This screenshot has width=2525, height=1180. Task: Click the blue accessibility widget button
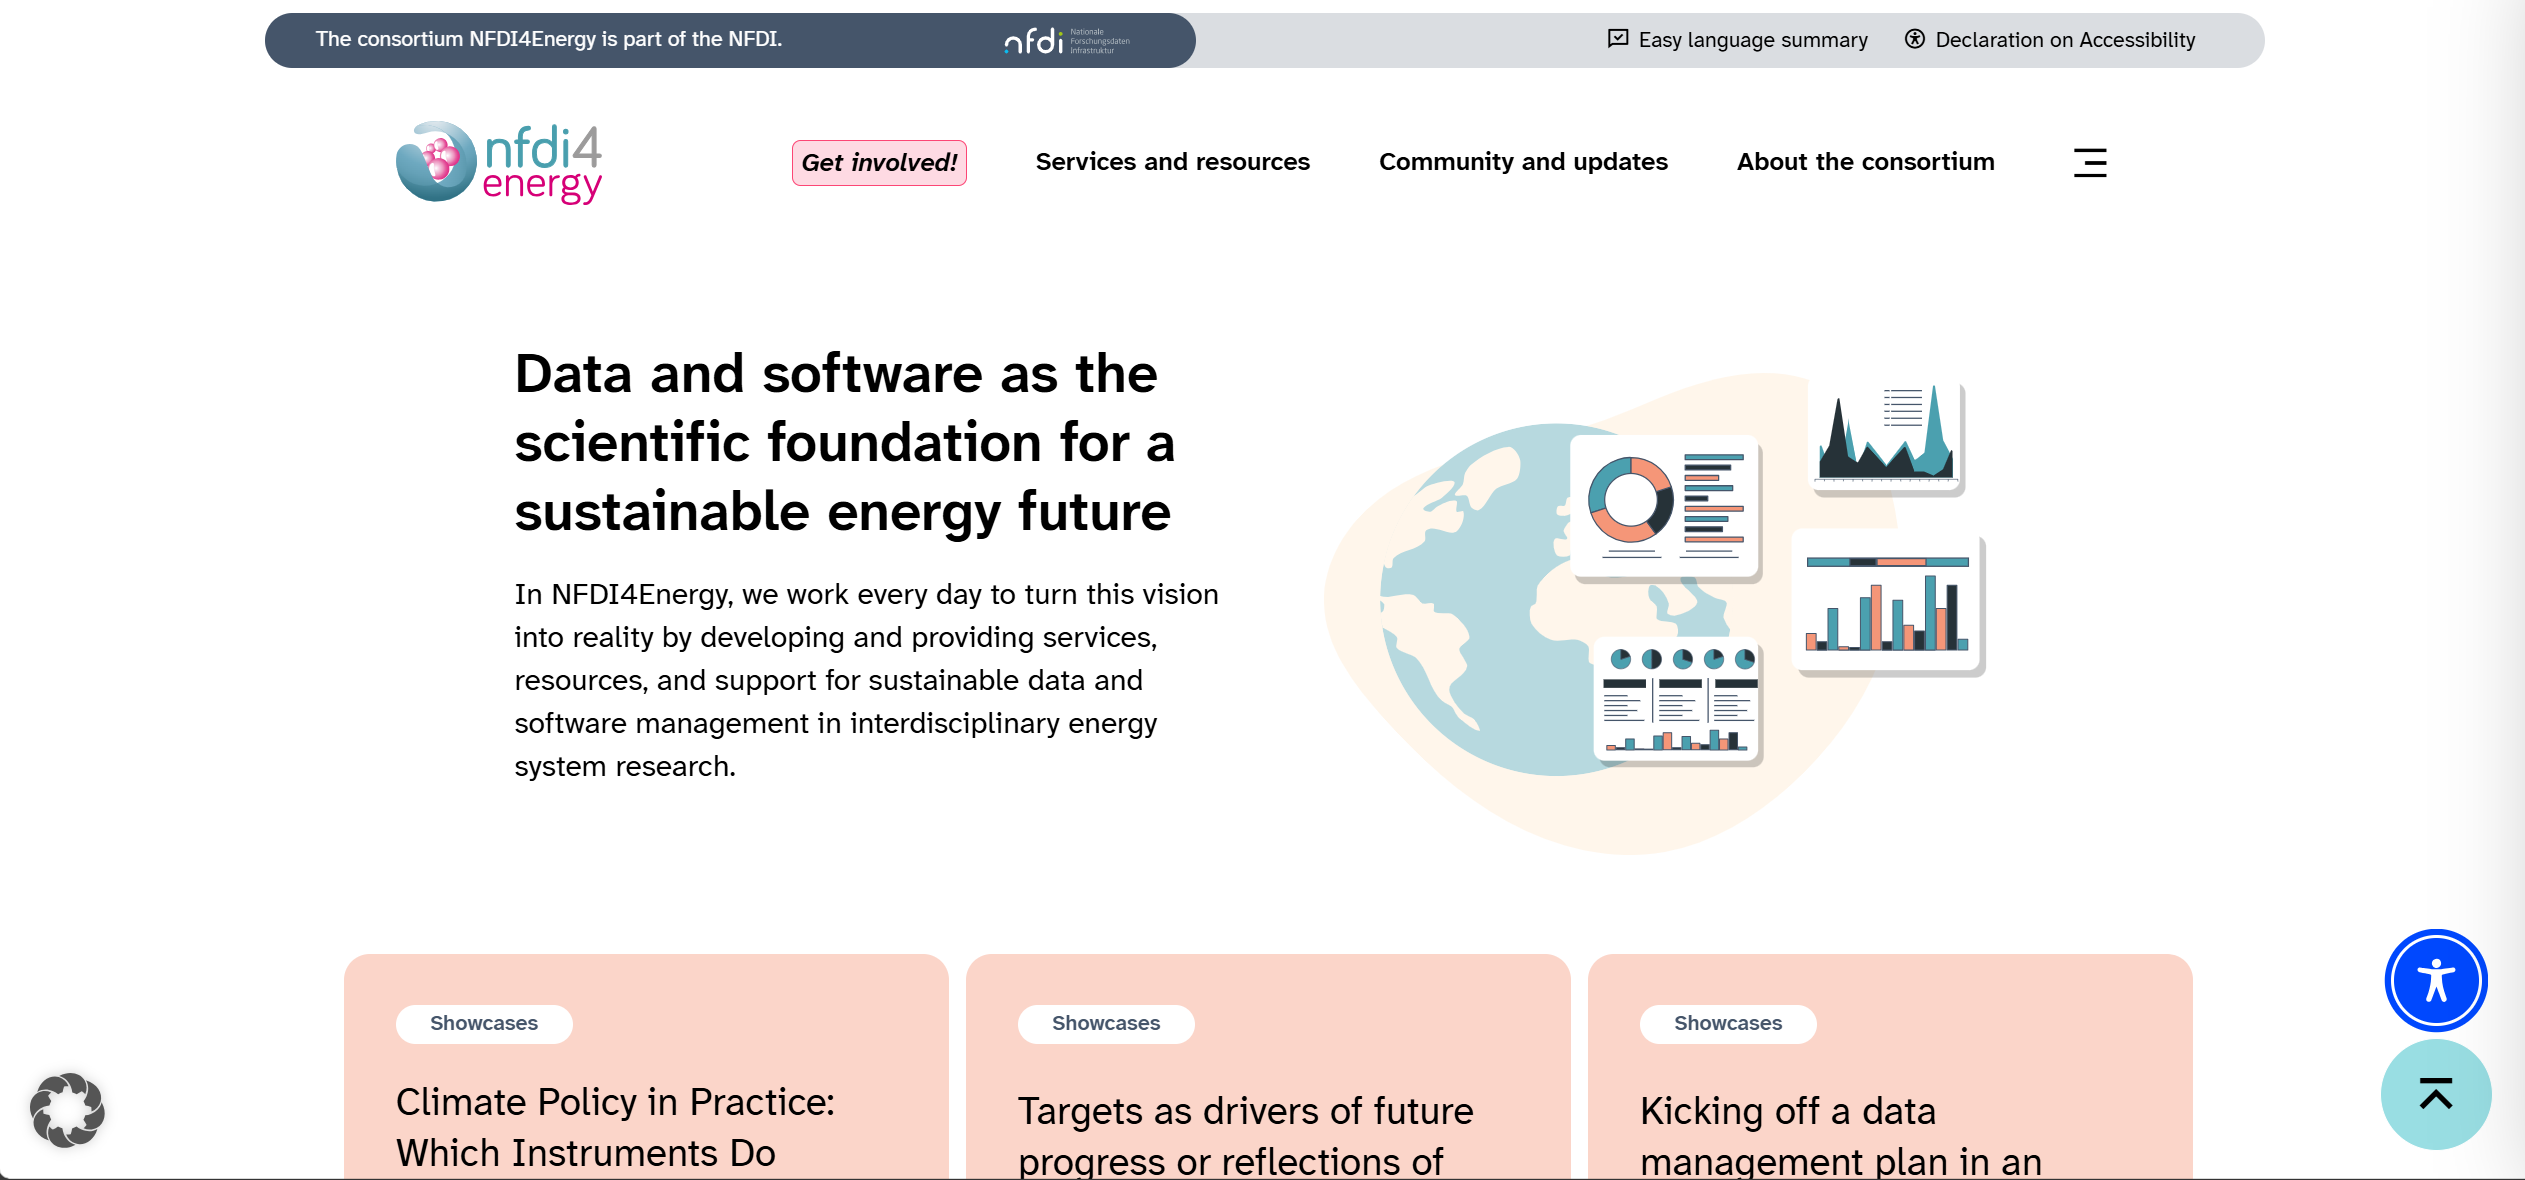[2435, 980]
